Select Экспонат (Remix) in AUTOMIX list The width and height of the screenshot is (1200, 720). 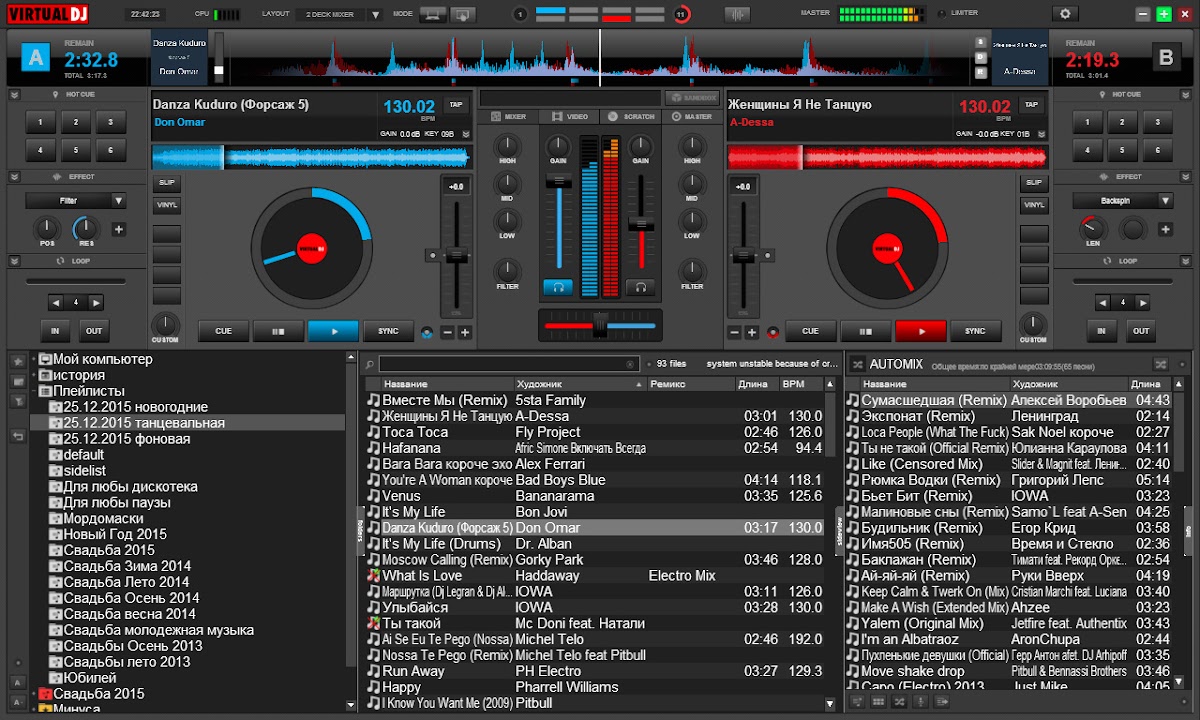(1009, 416)
